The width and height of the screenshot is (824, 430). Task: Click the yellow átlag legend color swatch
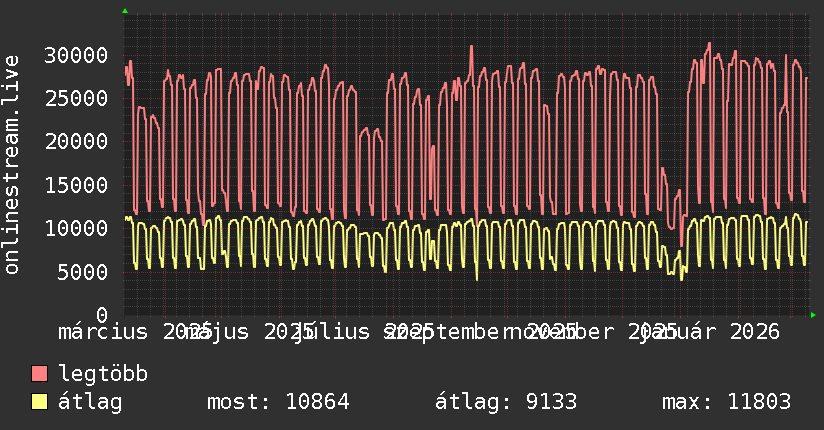pos(39,401)
